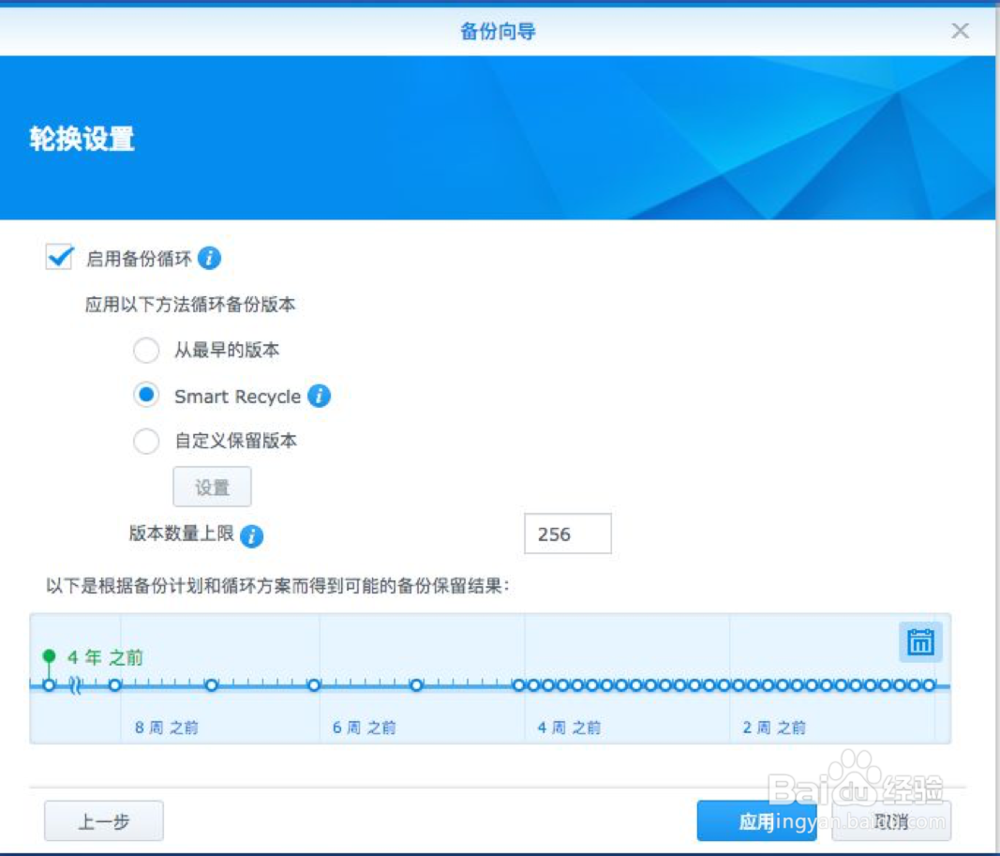Click the 4 周 之前 timeline label
Viewport: 1000px width, 856px height.
pyautogui.click(x=569, y=727)
